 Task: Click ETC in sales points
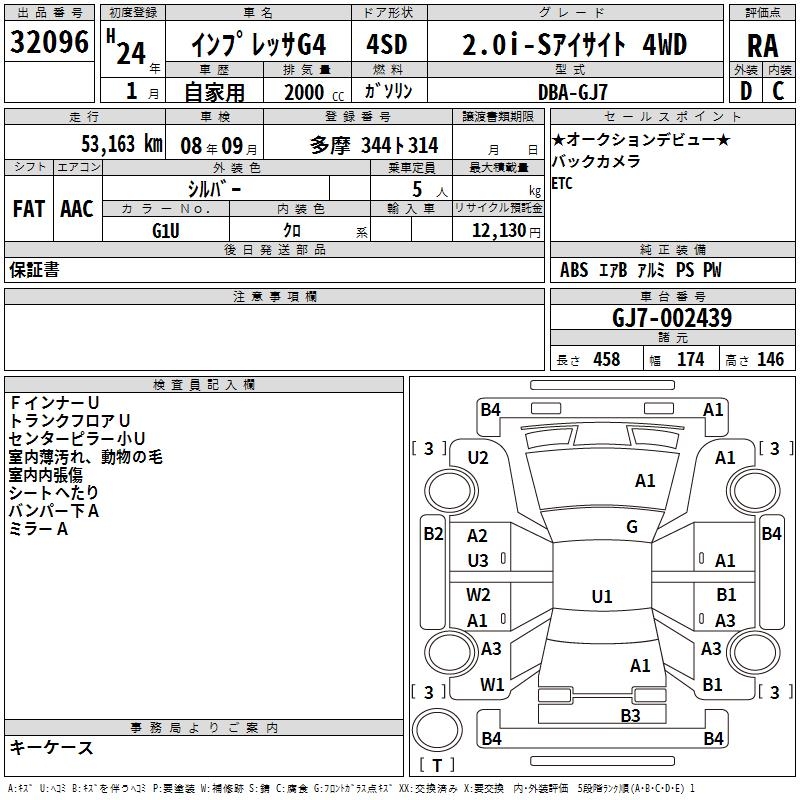[562, 183]
